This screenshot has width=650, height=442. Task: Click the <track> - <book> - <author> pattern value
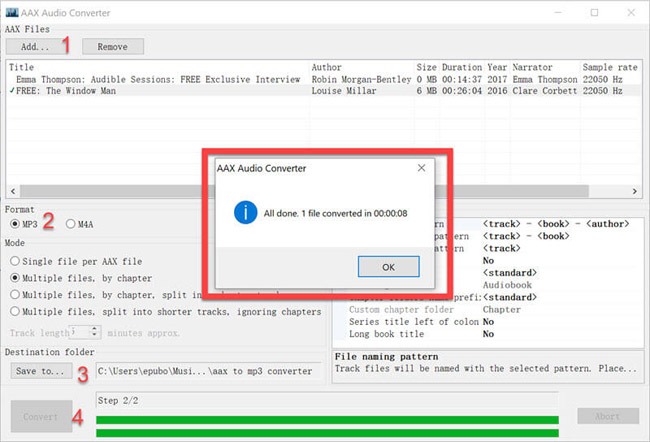(556, 224)
